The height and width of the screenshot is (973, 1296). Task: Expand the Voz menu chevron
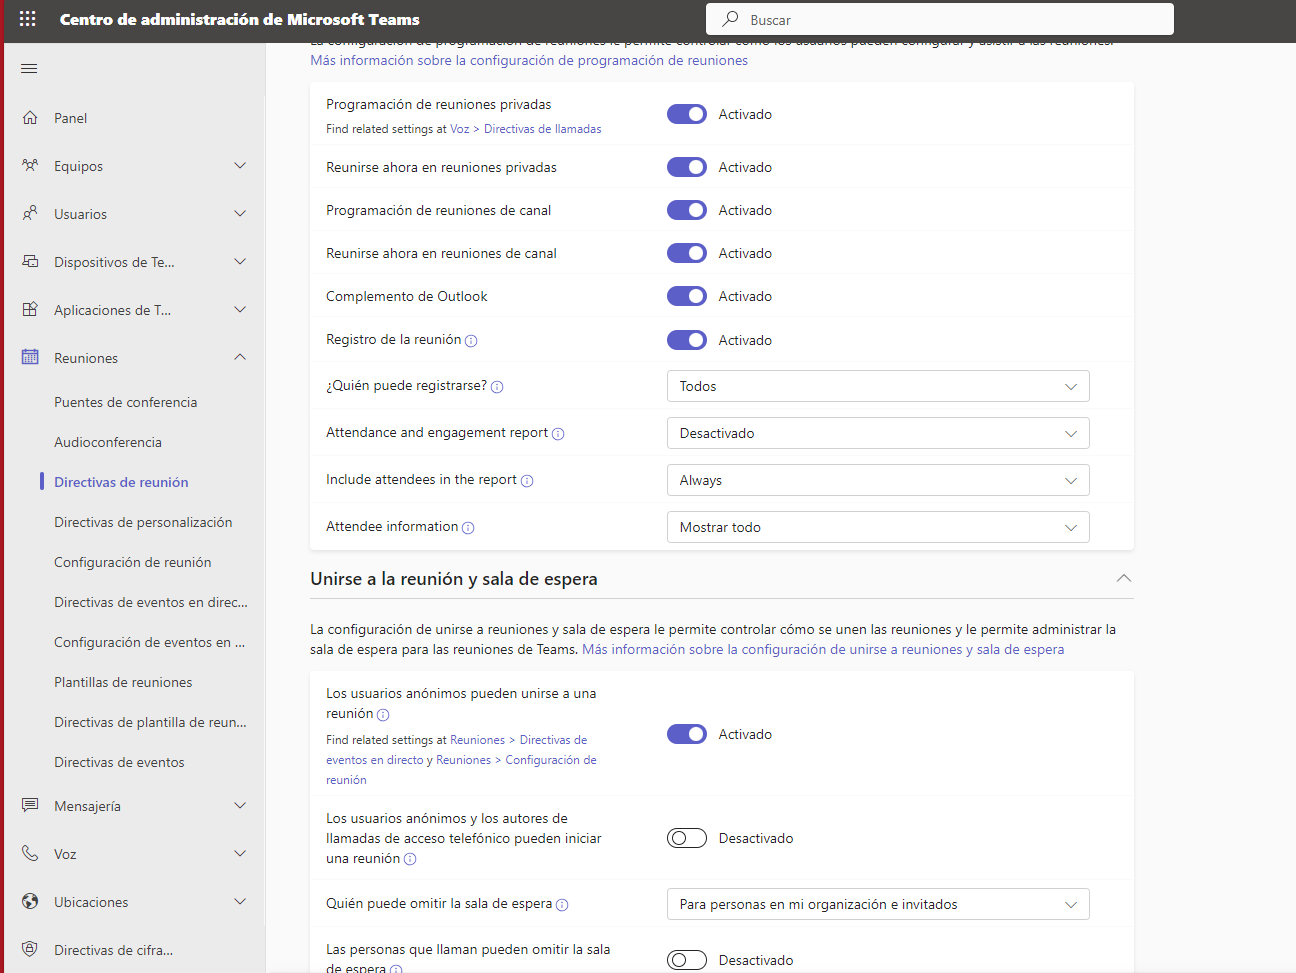pyautogui.click(x=240, y=853)
